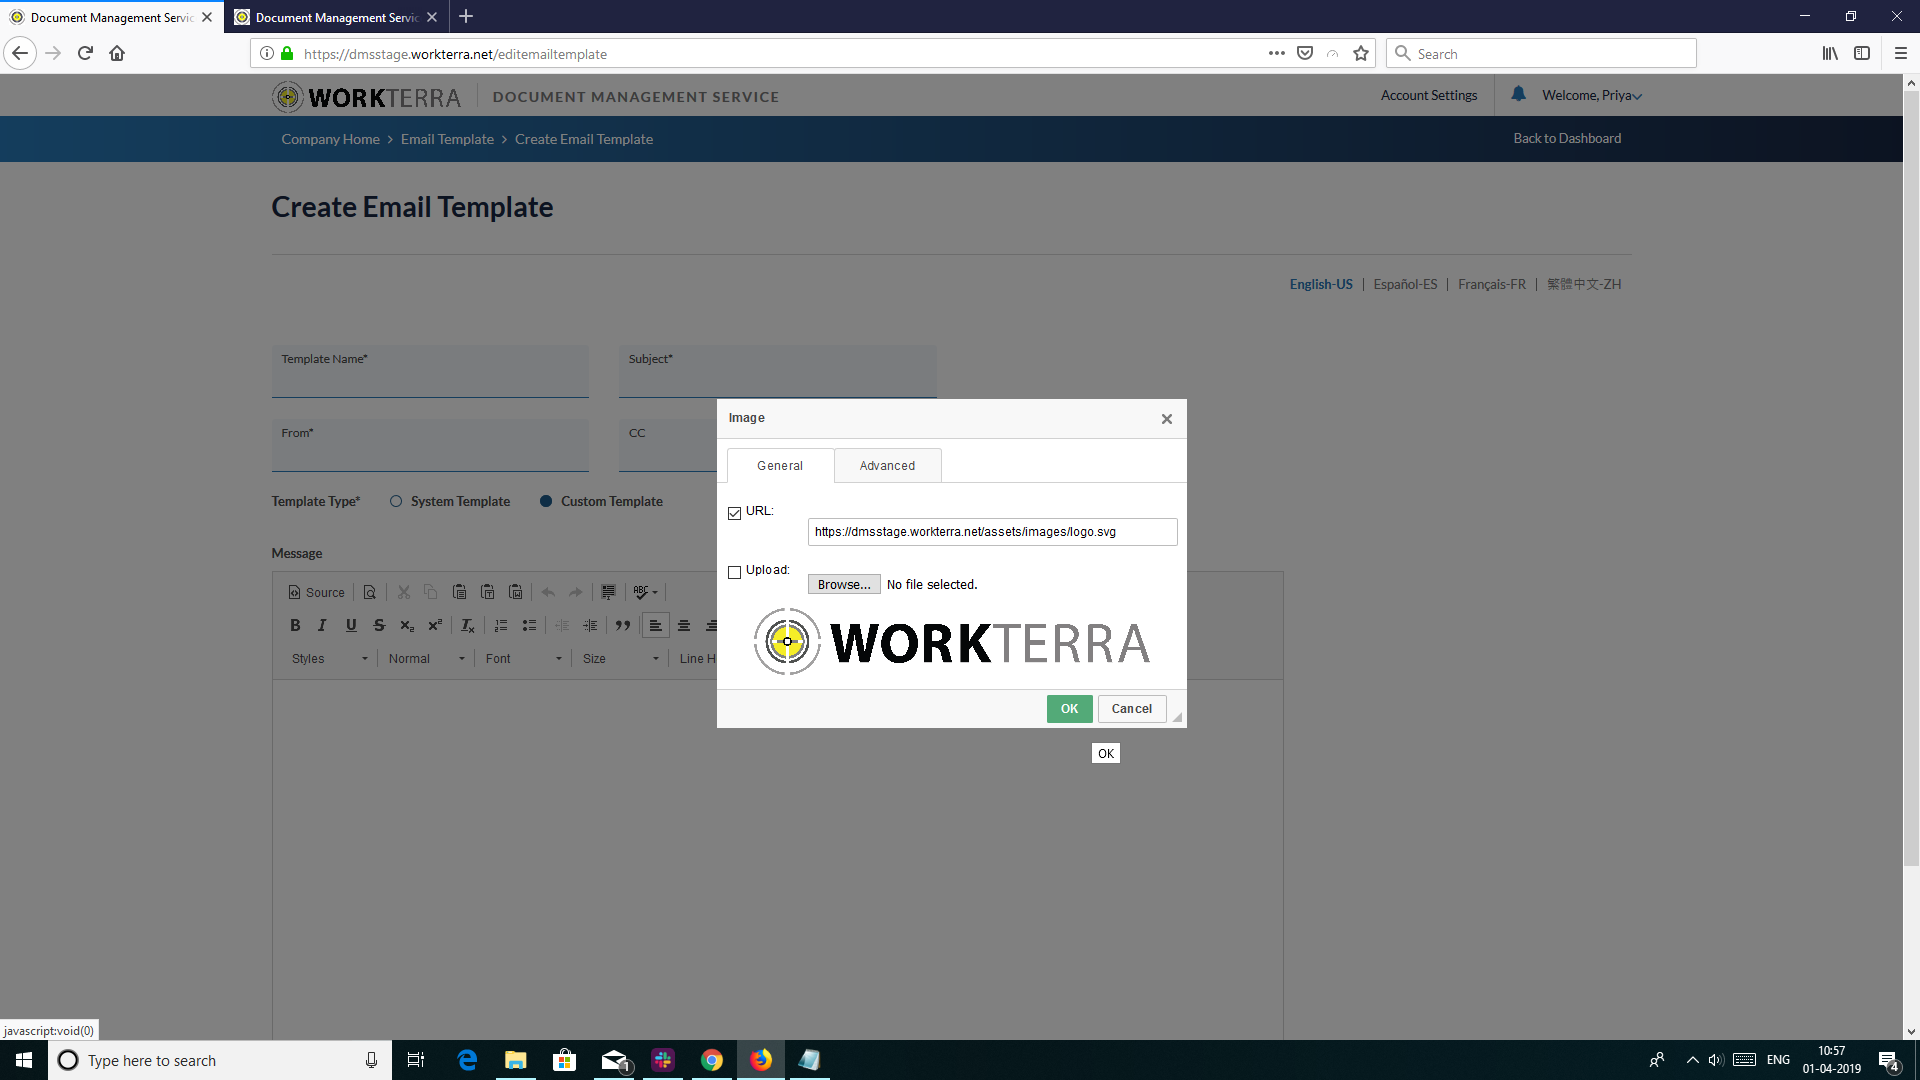Viewport: 1920px width, 1080px height.
Task: Click the image URL input field
Action: (992, 532)
